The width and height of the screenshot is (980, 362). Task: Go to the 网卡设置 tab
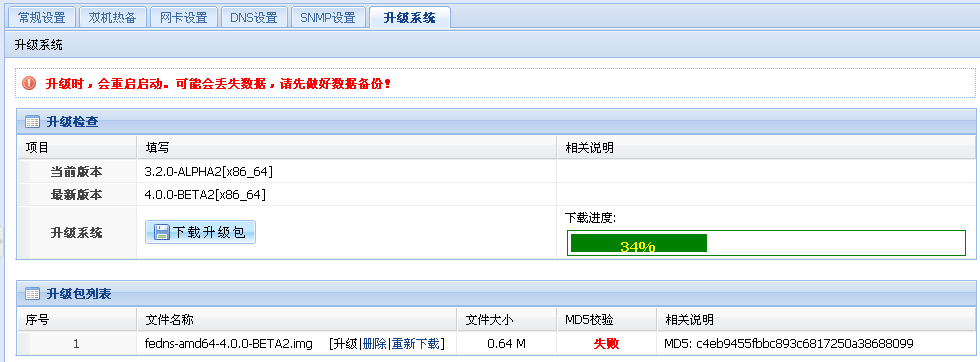click(183, 18)
